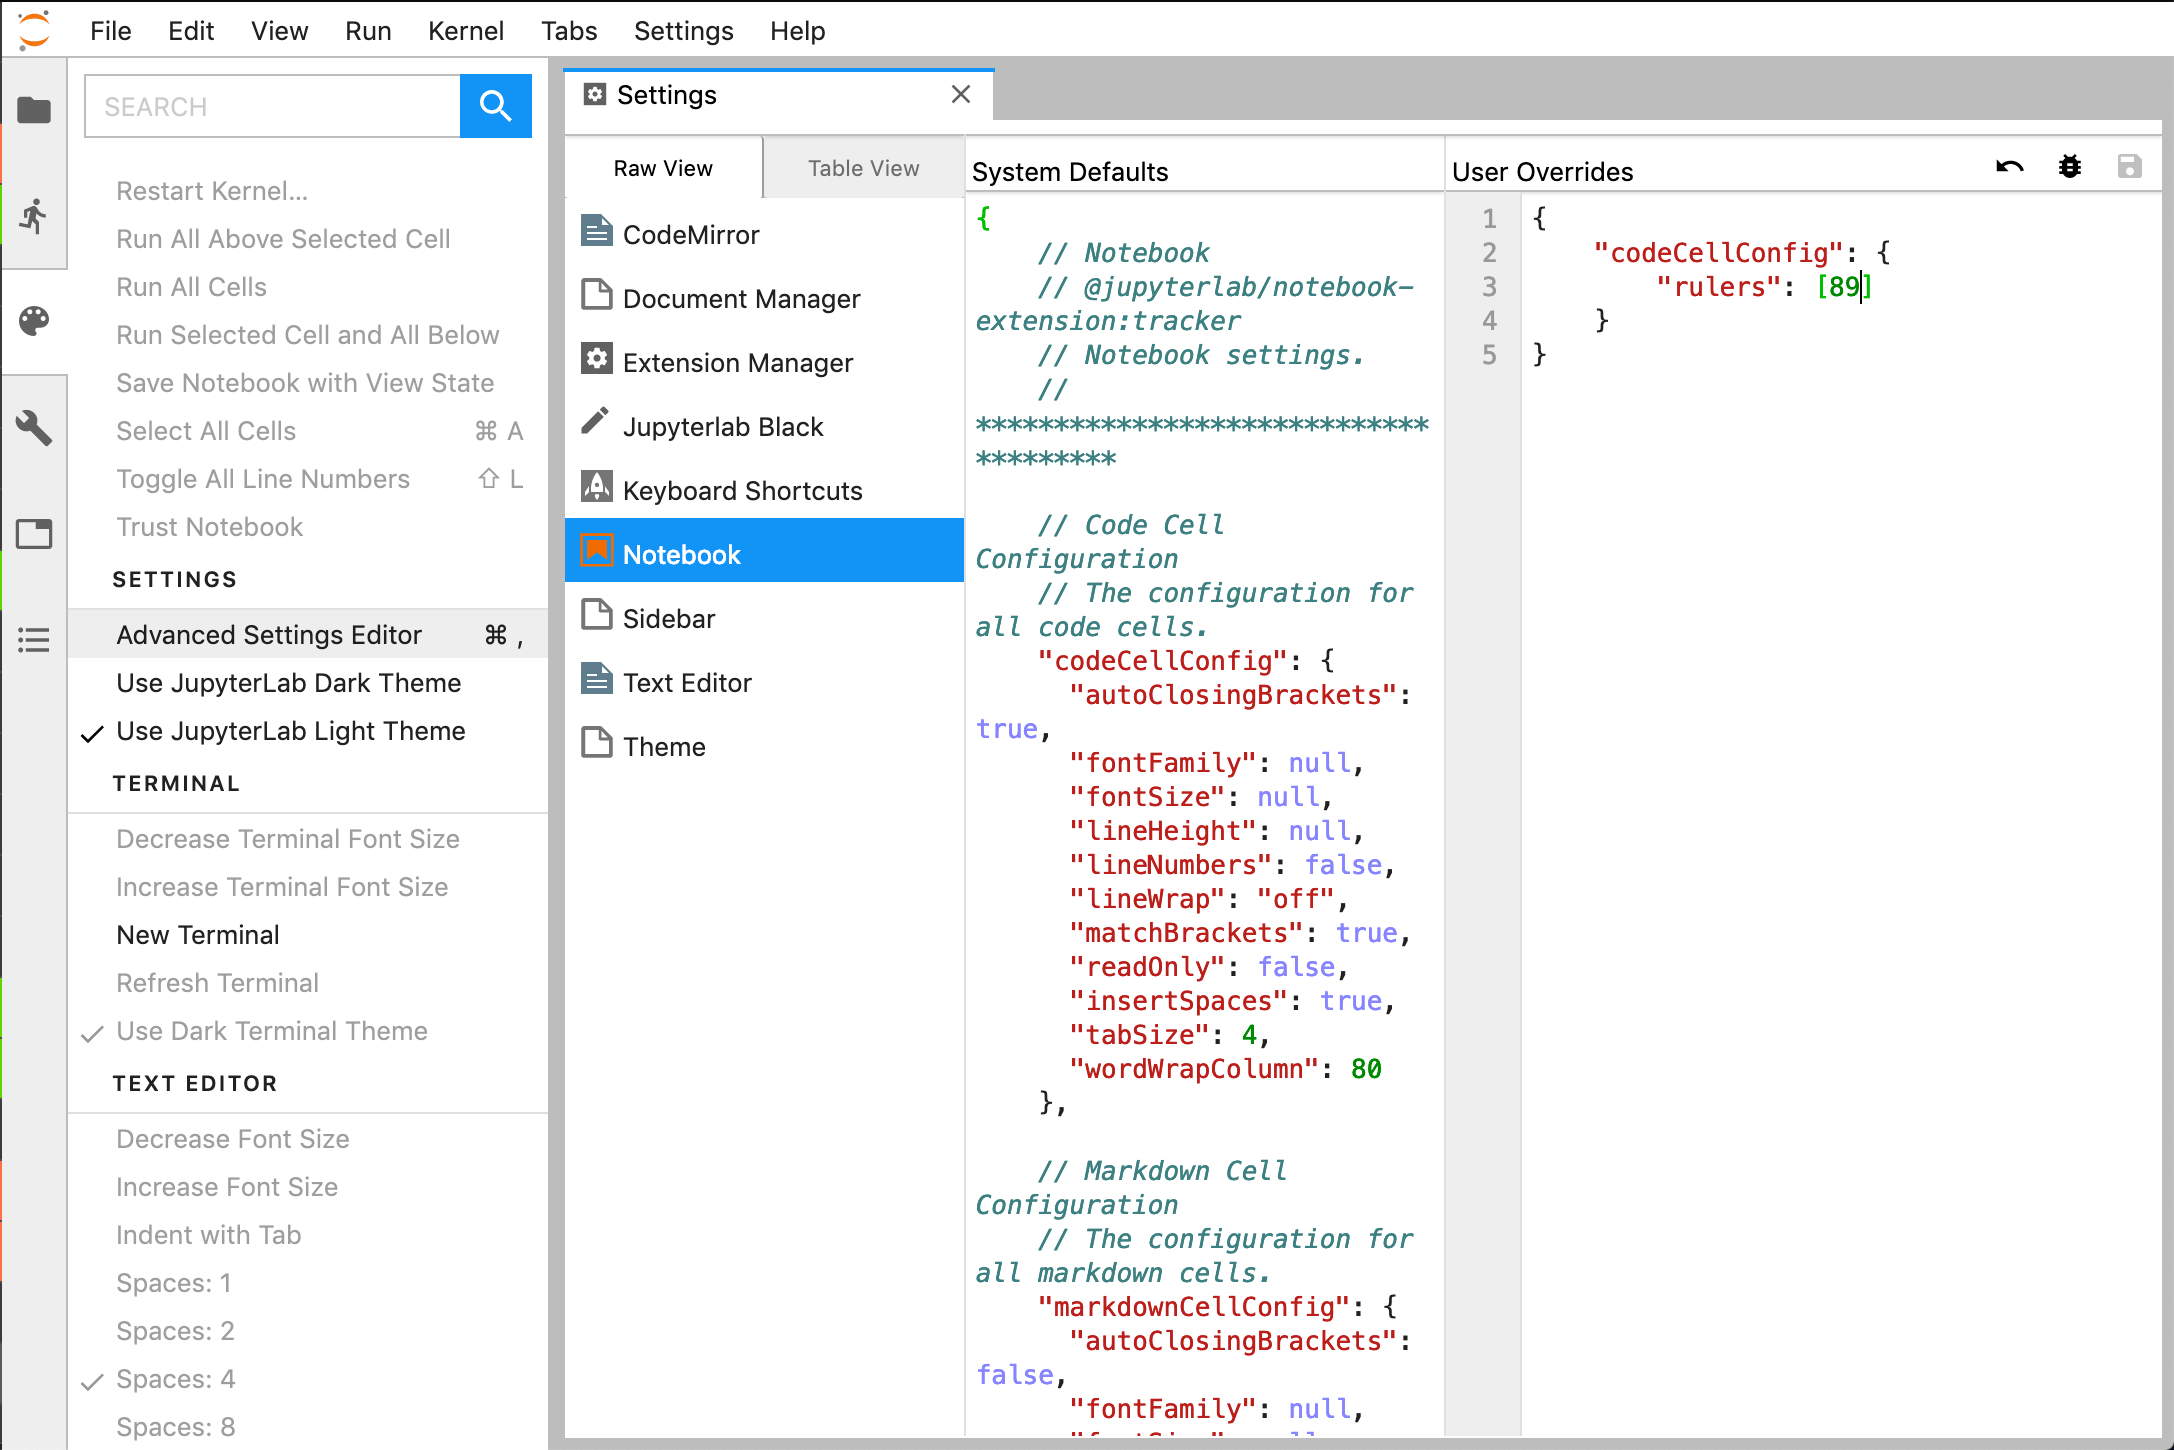This screenshot has height=1450, width=2174.
Task: Toggle Use JupyterLab Light Theme
Action: point(291,731)
